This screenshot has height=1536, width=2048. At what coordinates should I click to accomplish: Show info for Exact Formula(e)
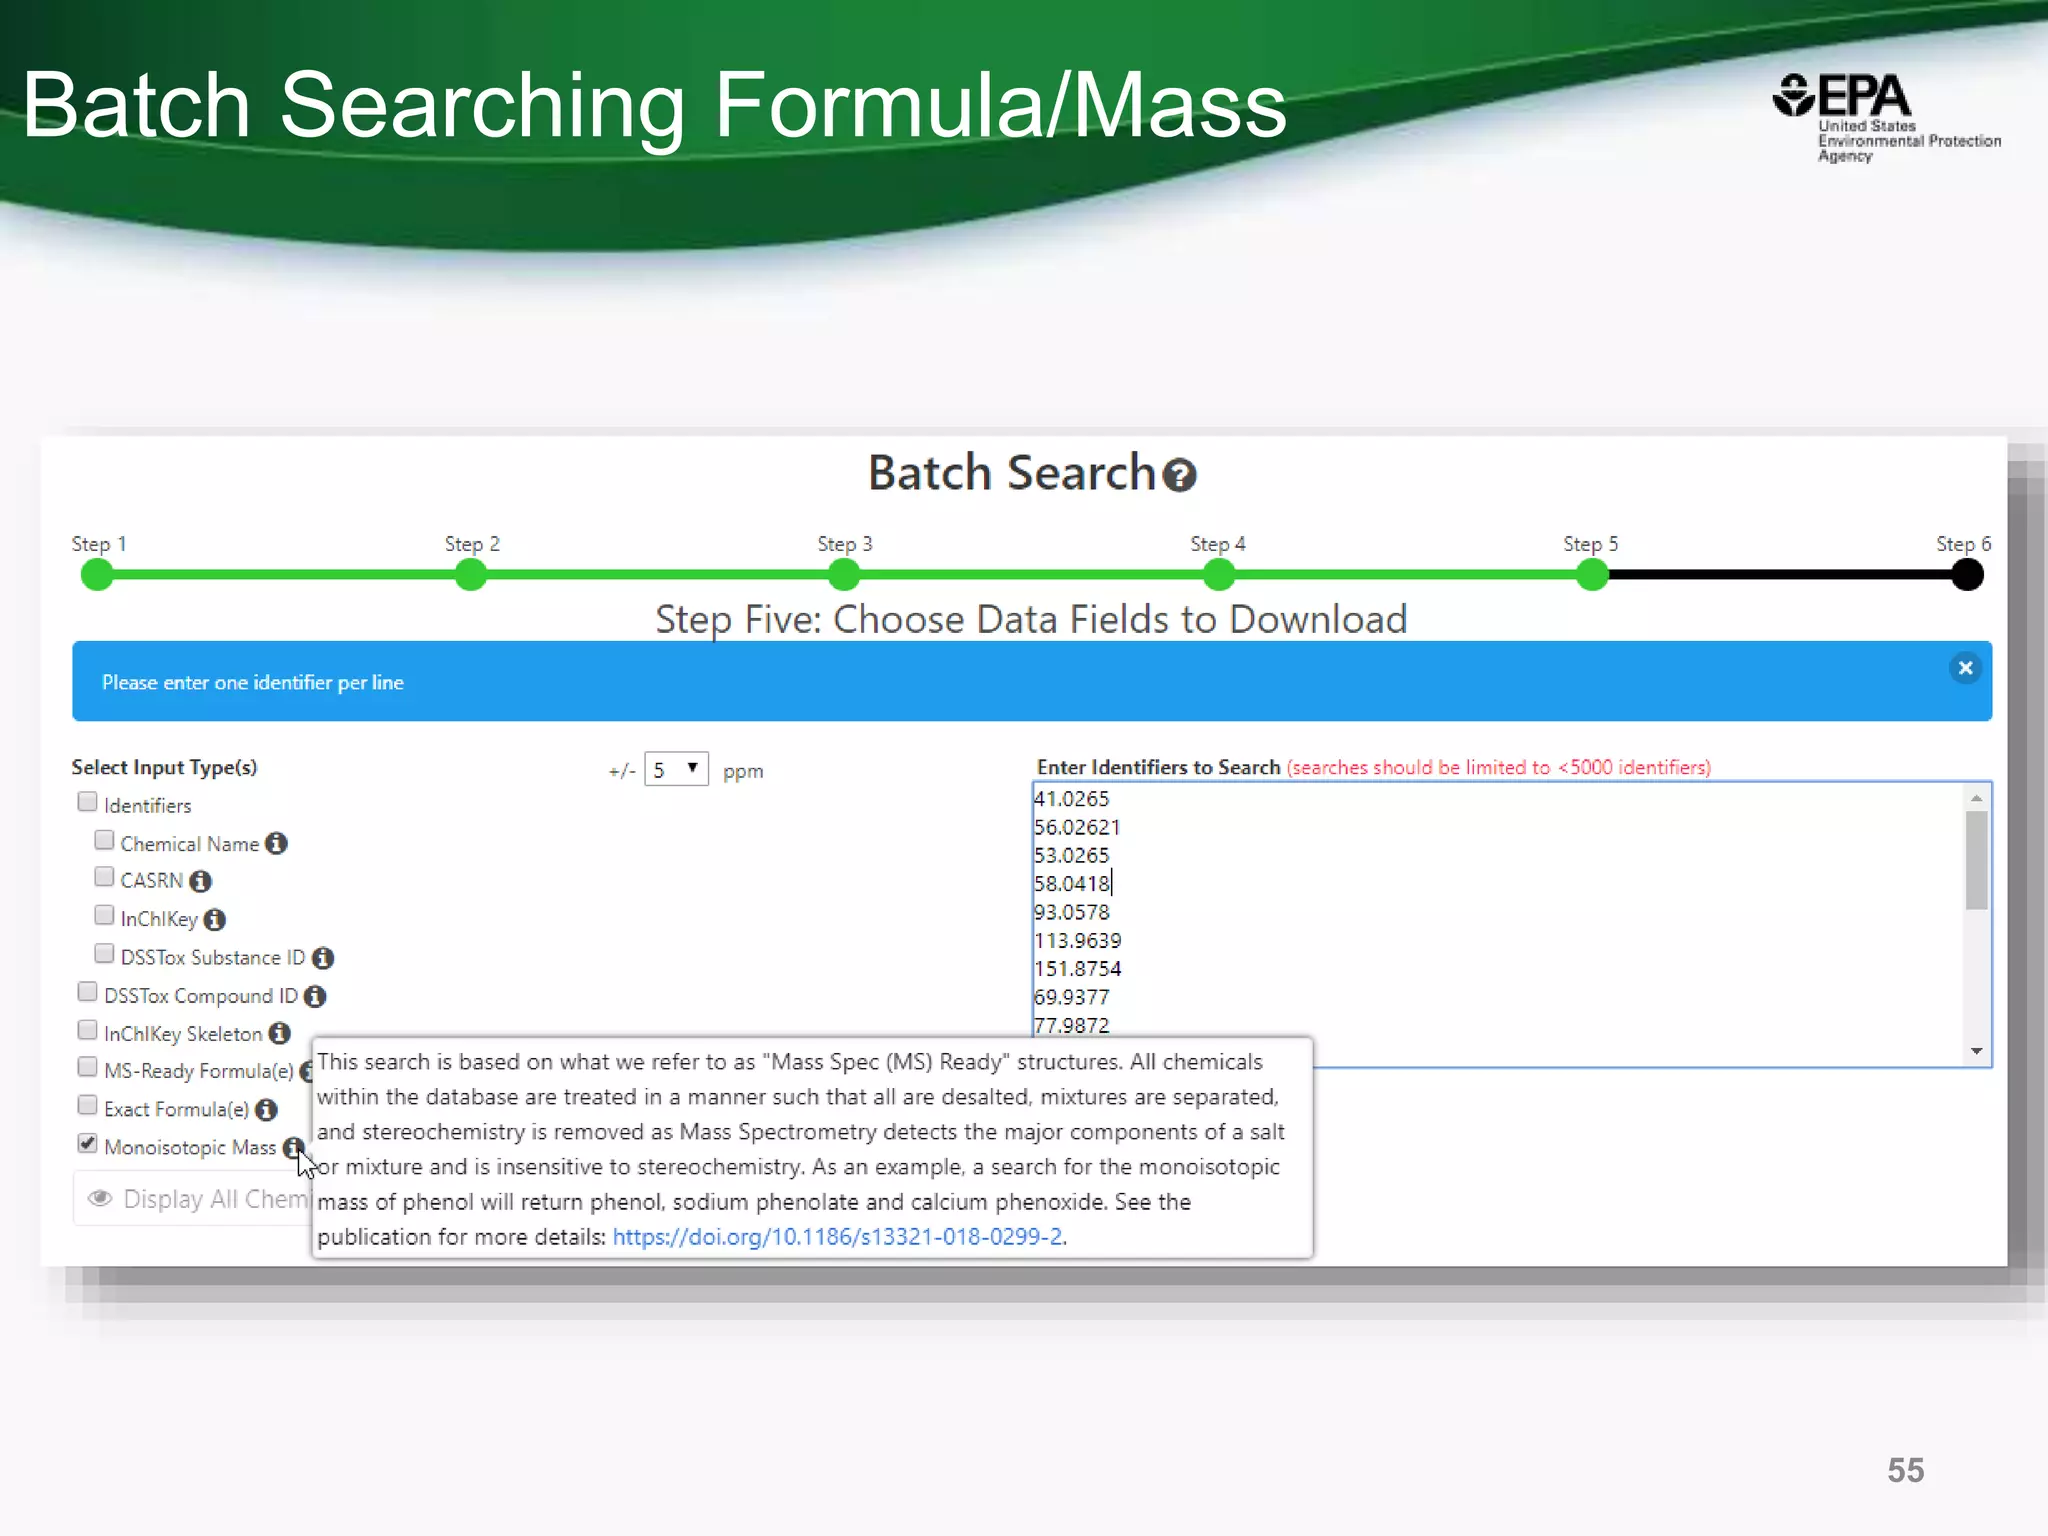[x=266, y=1109]
